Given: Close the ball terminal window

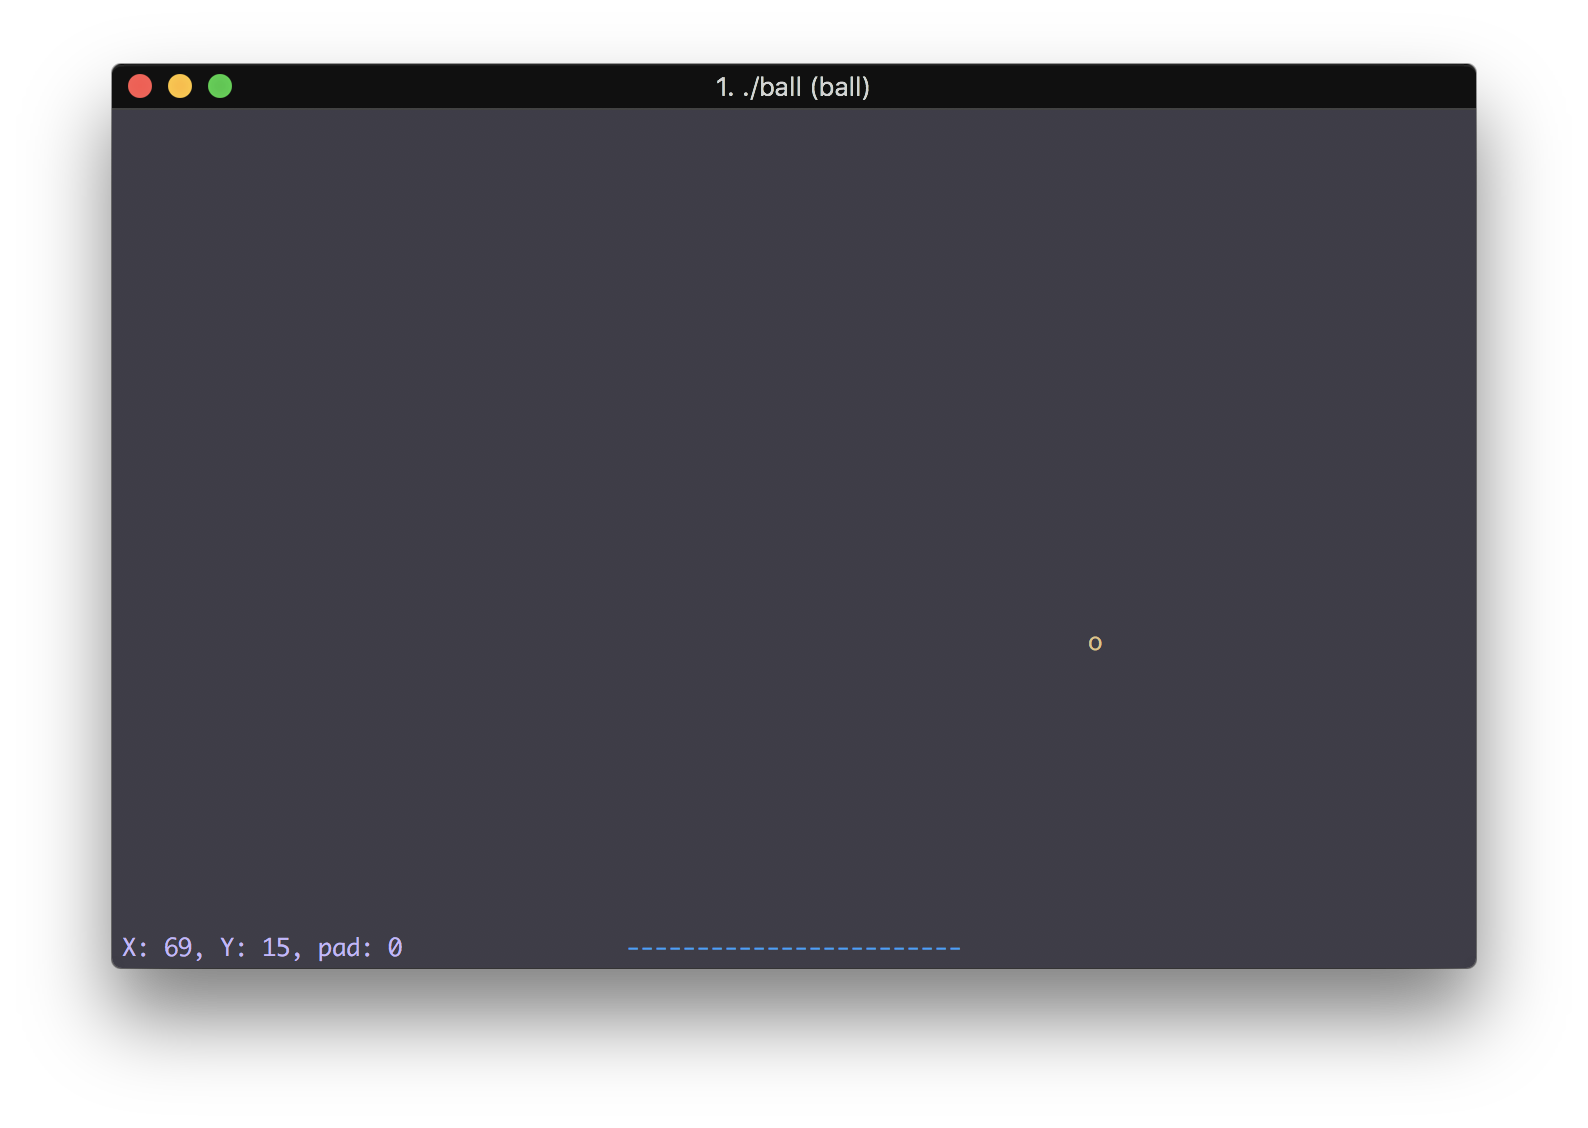Looking at the screenshot, I should point(140,87).
